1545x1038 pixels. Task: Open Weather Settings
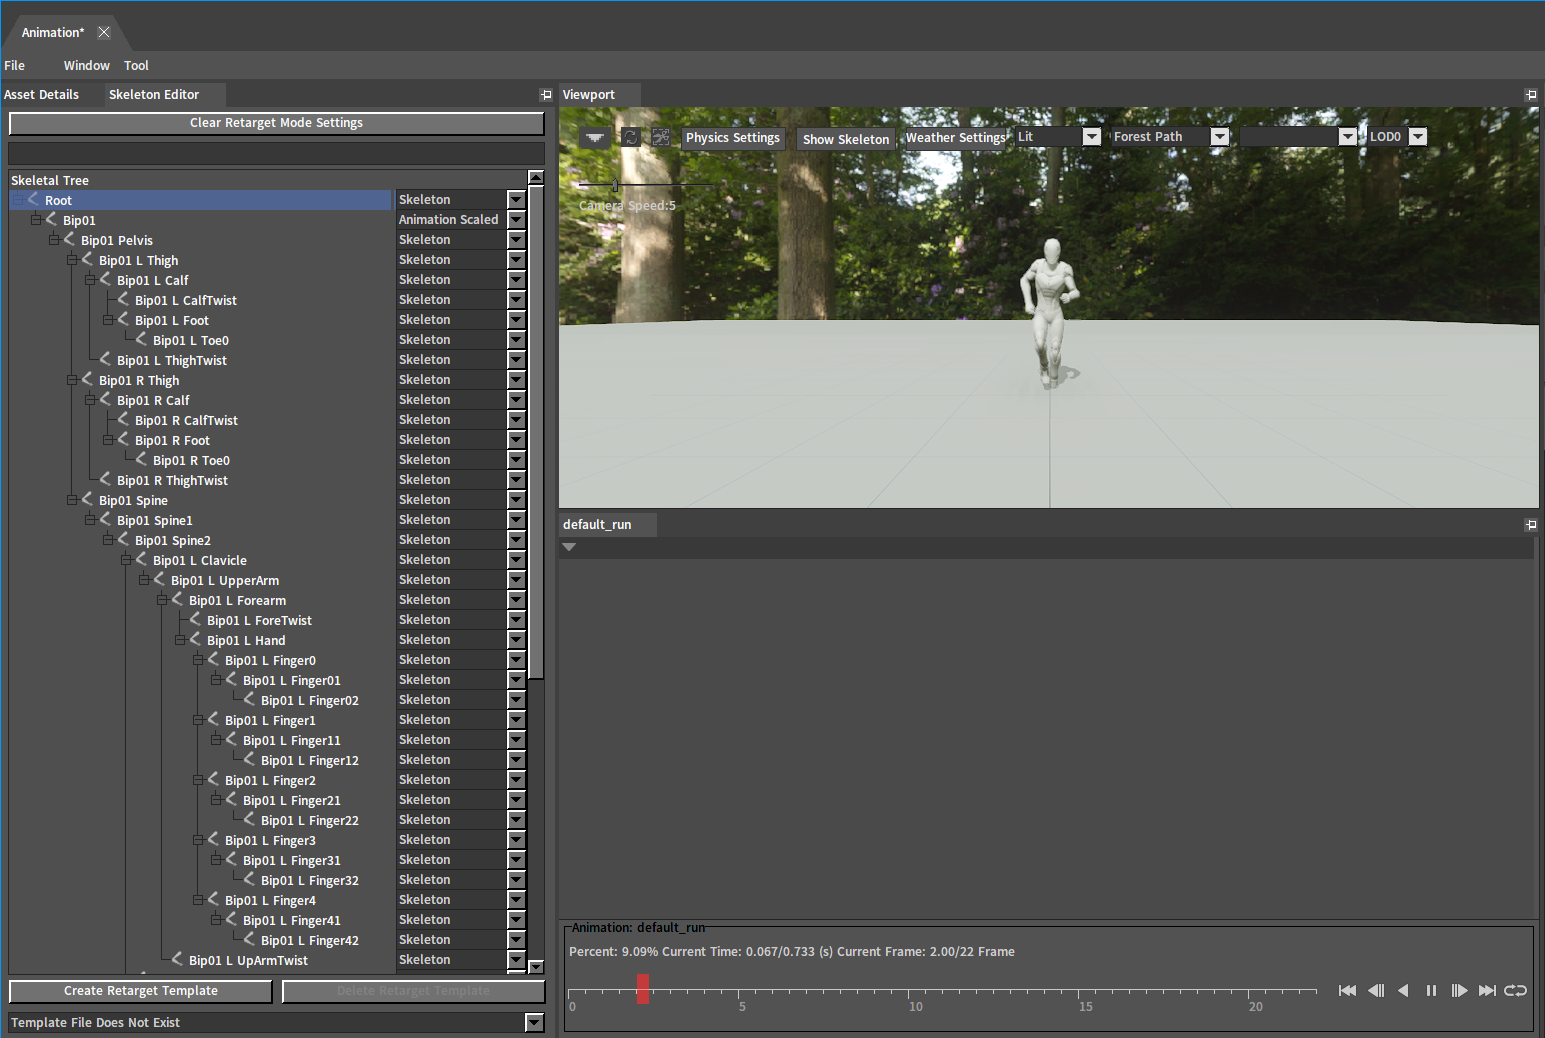point(956,138)
